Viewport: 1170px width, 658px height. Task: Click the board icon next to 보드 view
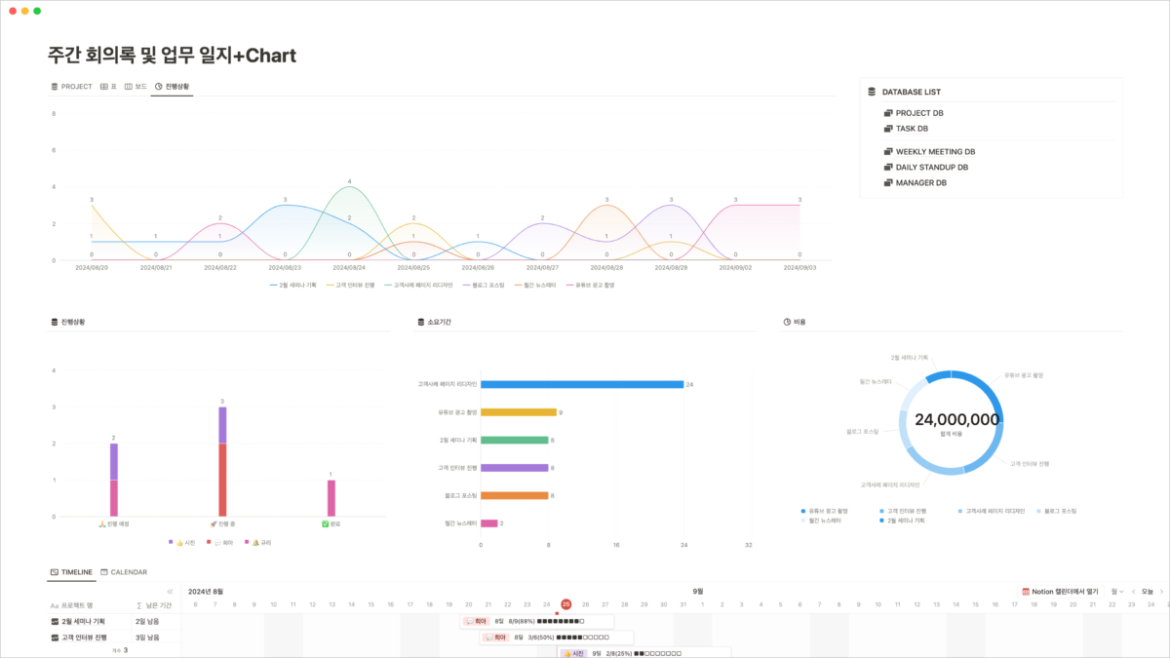(127, 86)
